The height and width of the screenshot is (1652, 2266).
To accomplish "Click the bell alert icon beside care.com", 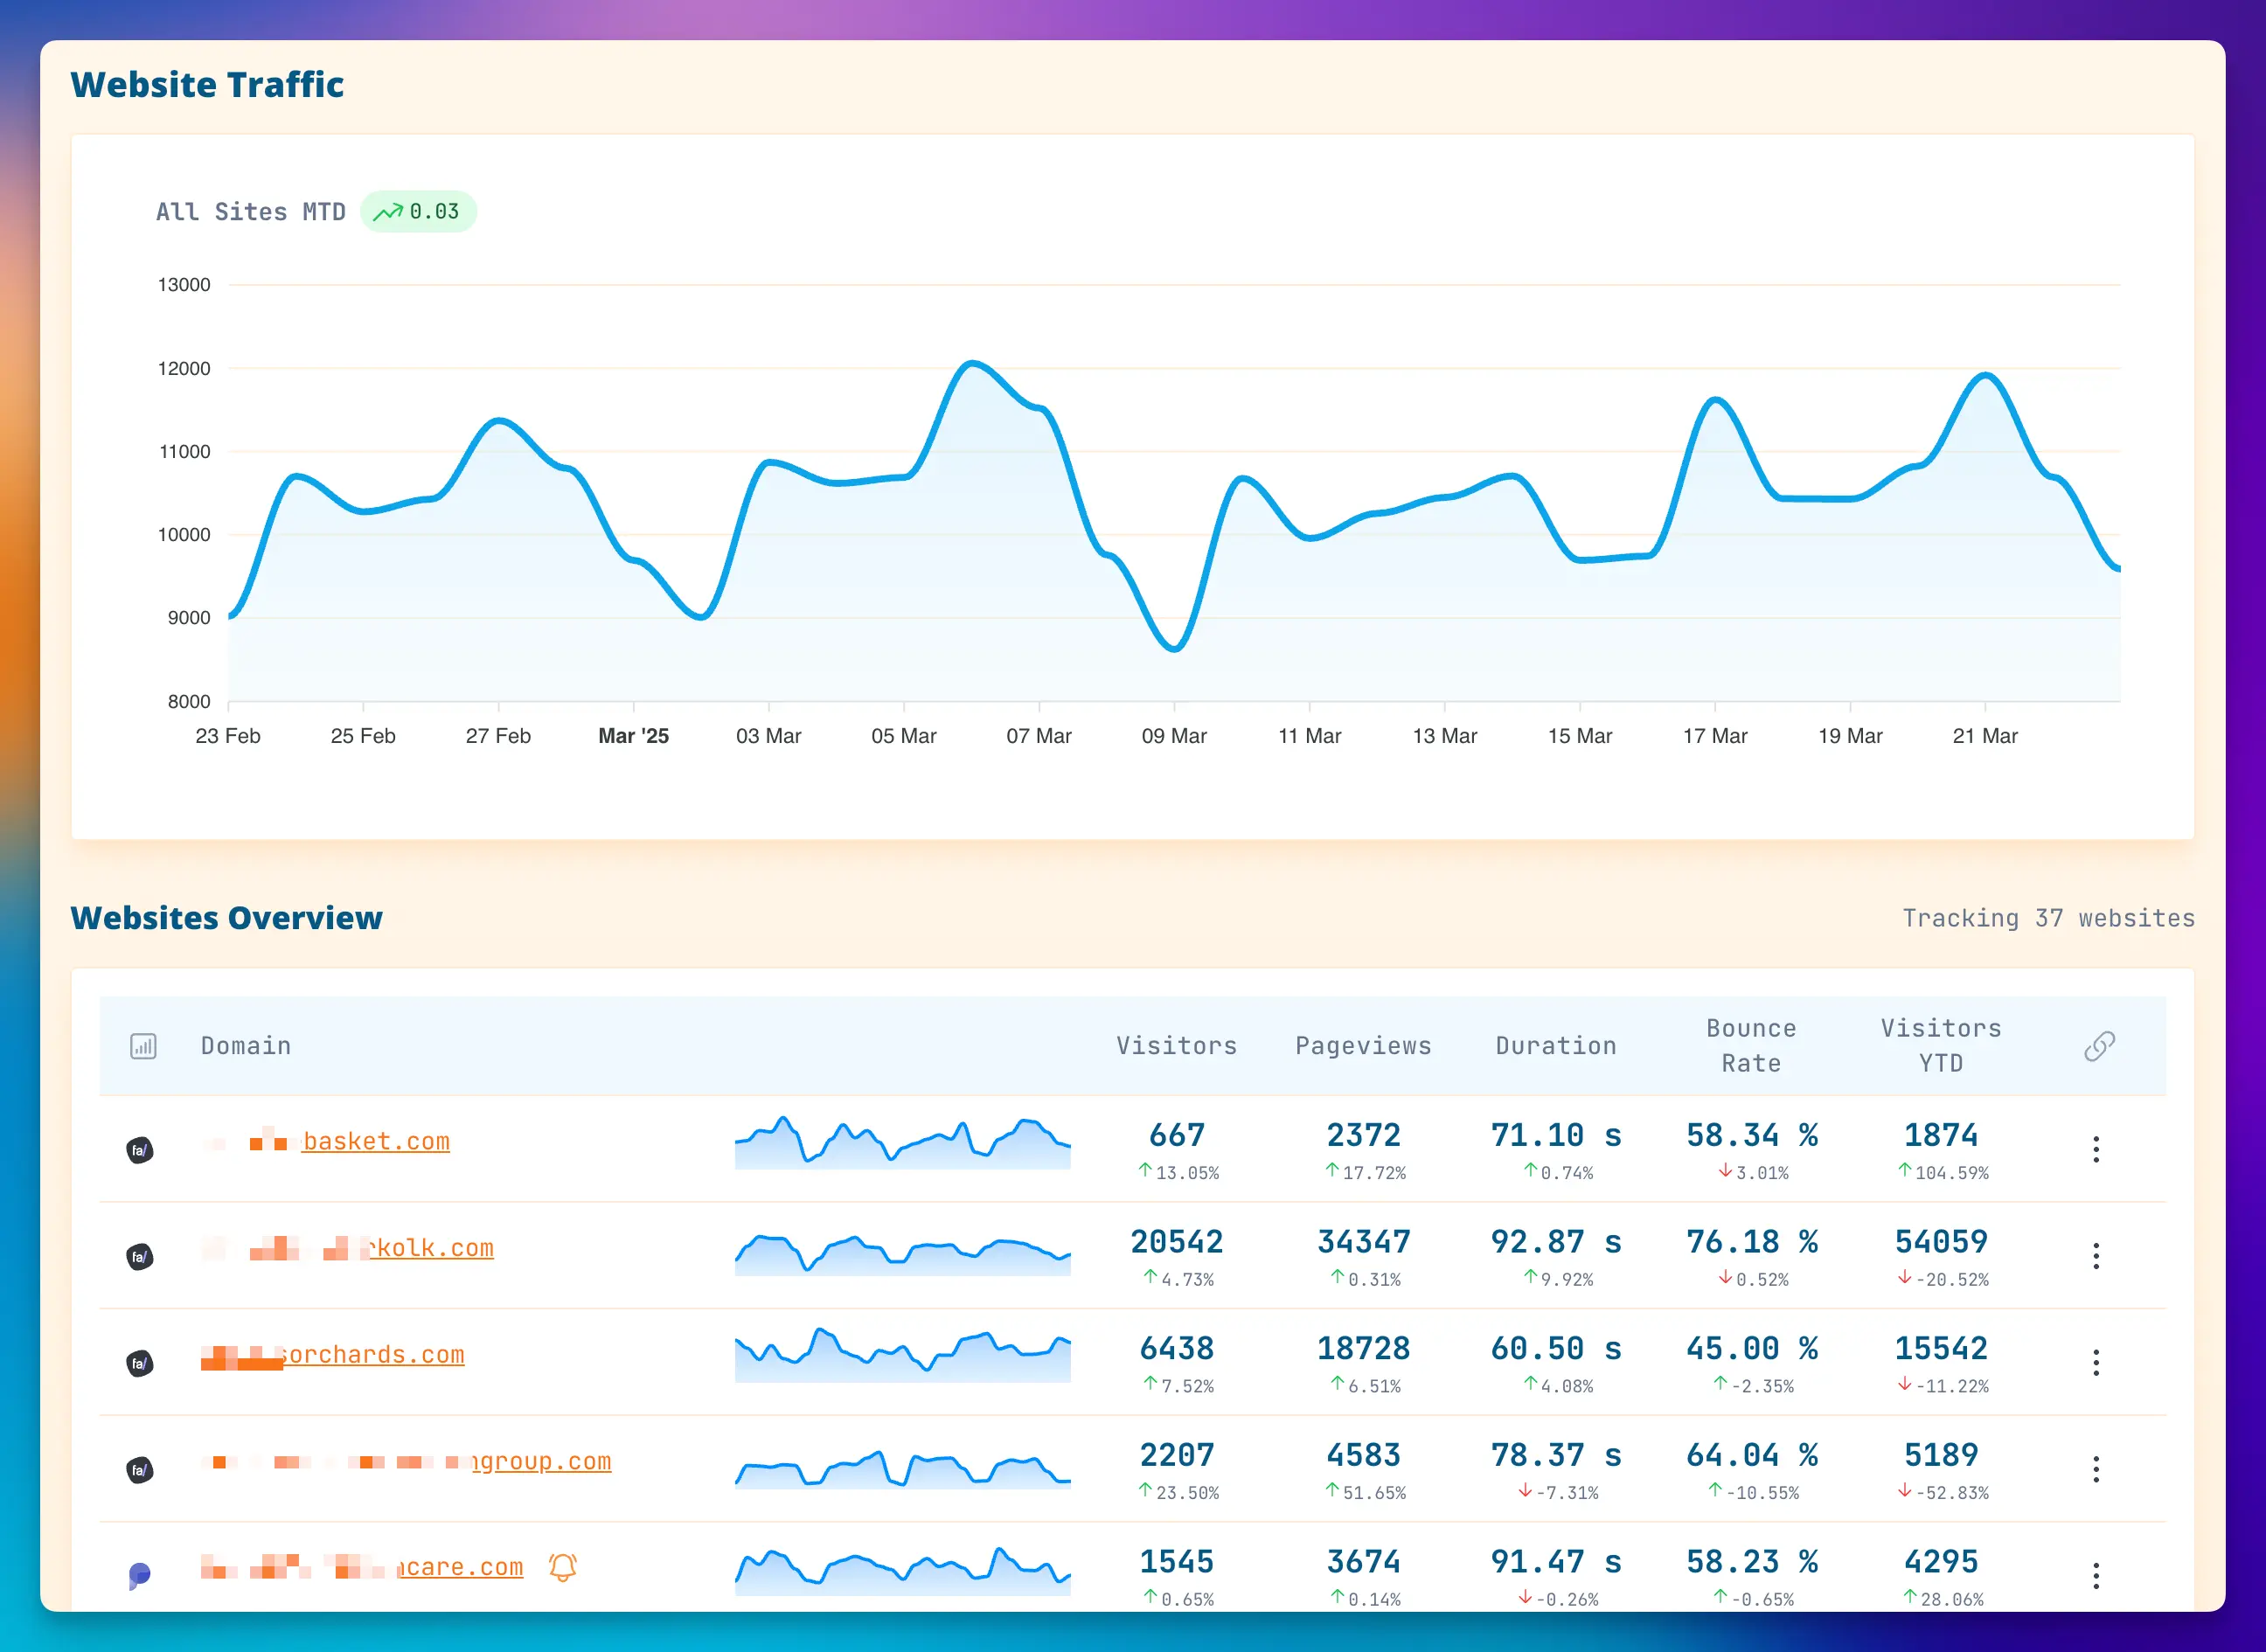I will (563, 1567).
